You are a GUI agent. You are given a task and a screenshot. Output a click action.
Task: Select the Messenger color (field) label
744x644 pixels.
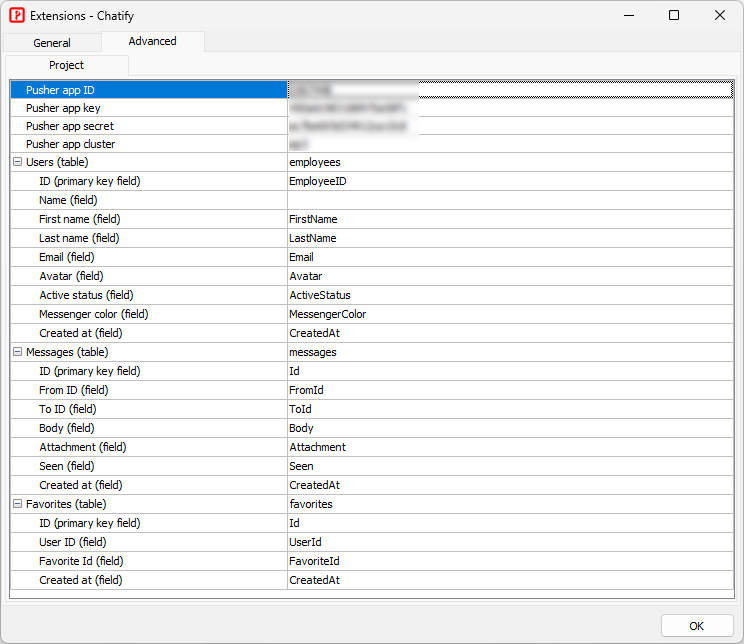[93, 314]
